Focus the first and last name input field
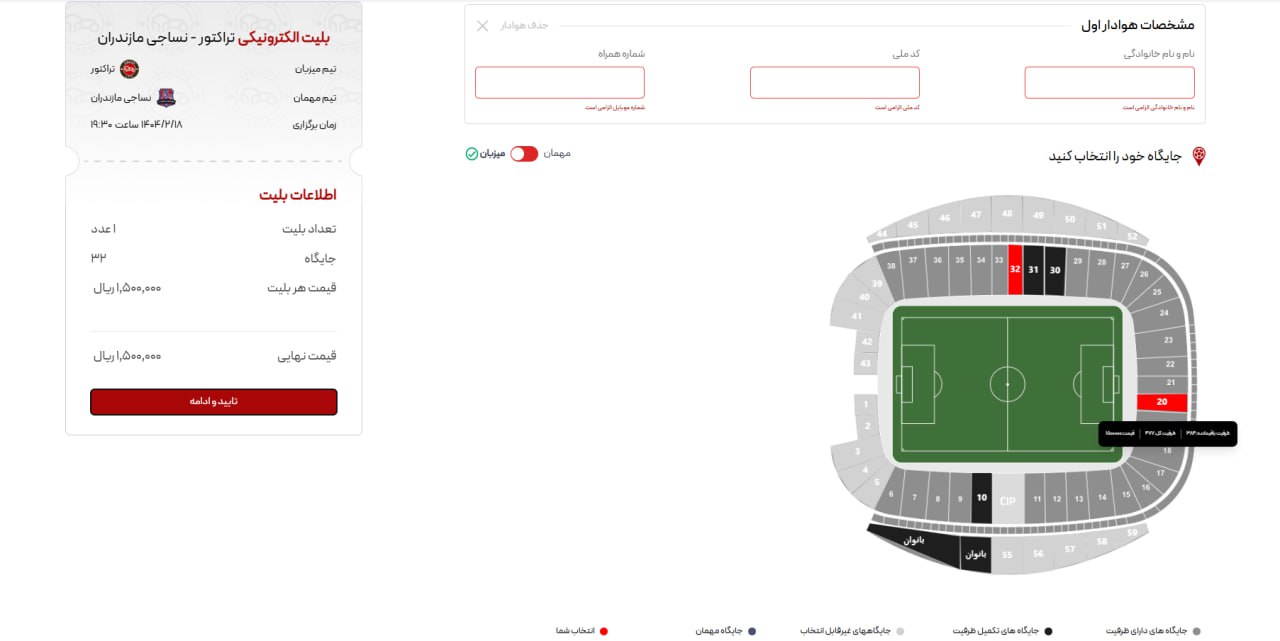The height and width of the screenshot is (641, 1280). click(1109, 83)
